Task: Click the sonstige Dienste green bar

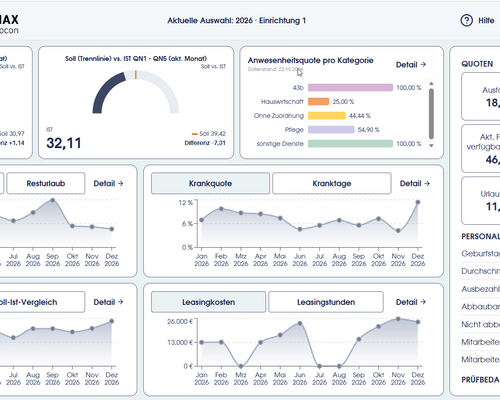Action: coord(350,144)
